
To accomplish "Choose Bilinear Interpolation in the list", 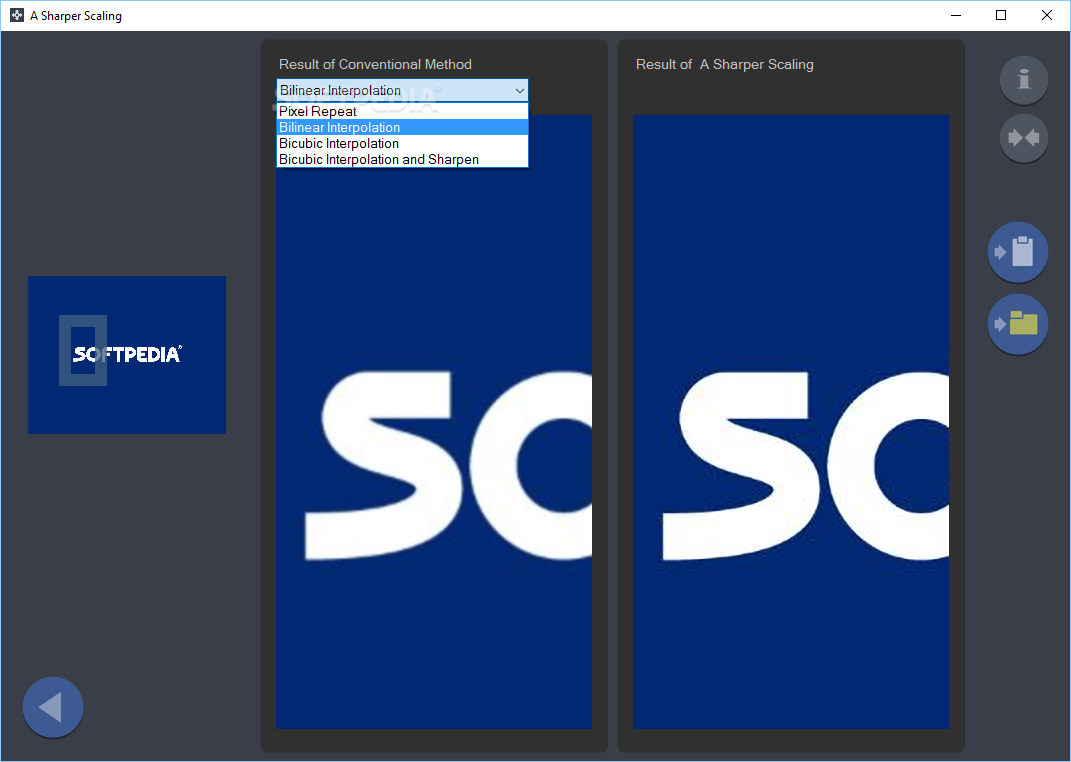I will [x=402, y=127].
